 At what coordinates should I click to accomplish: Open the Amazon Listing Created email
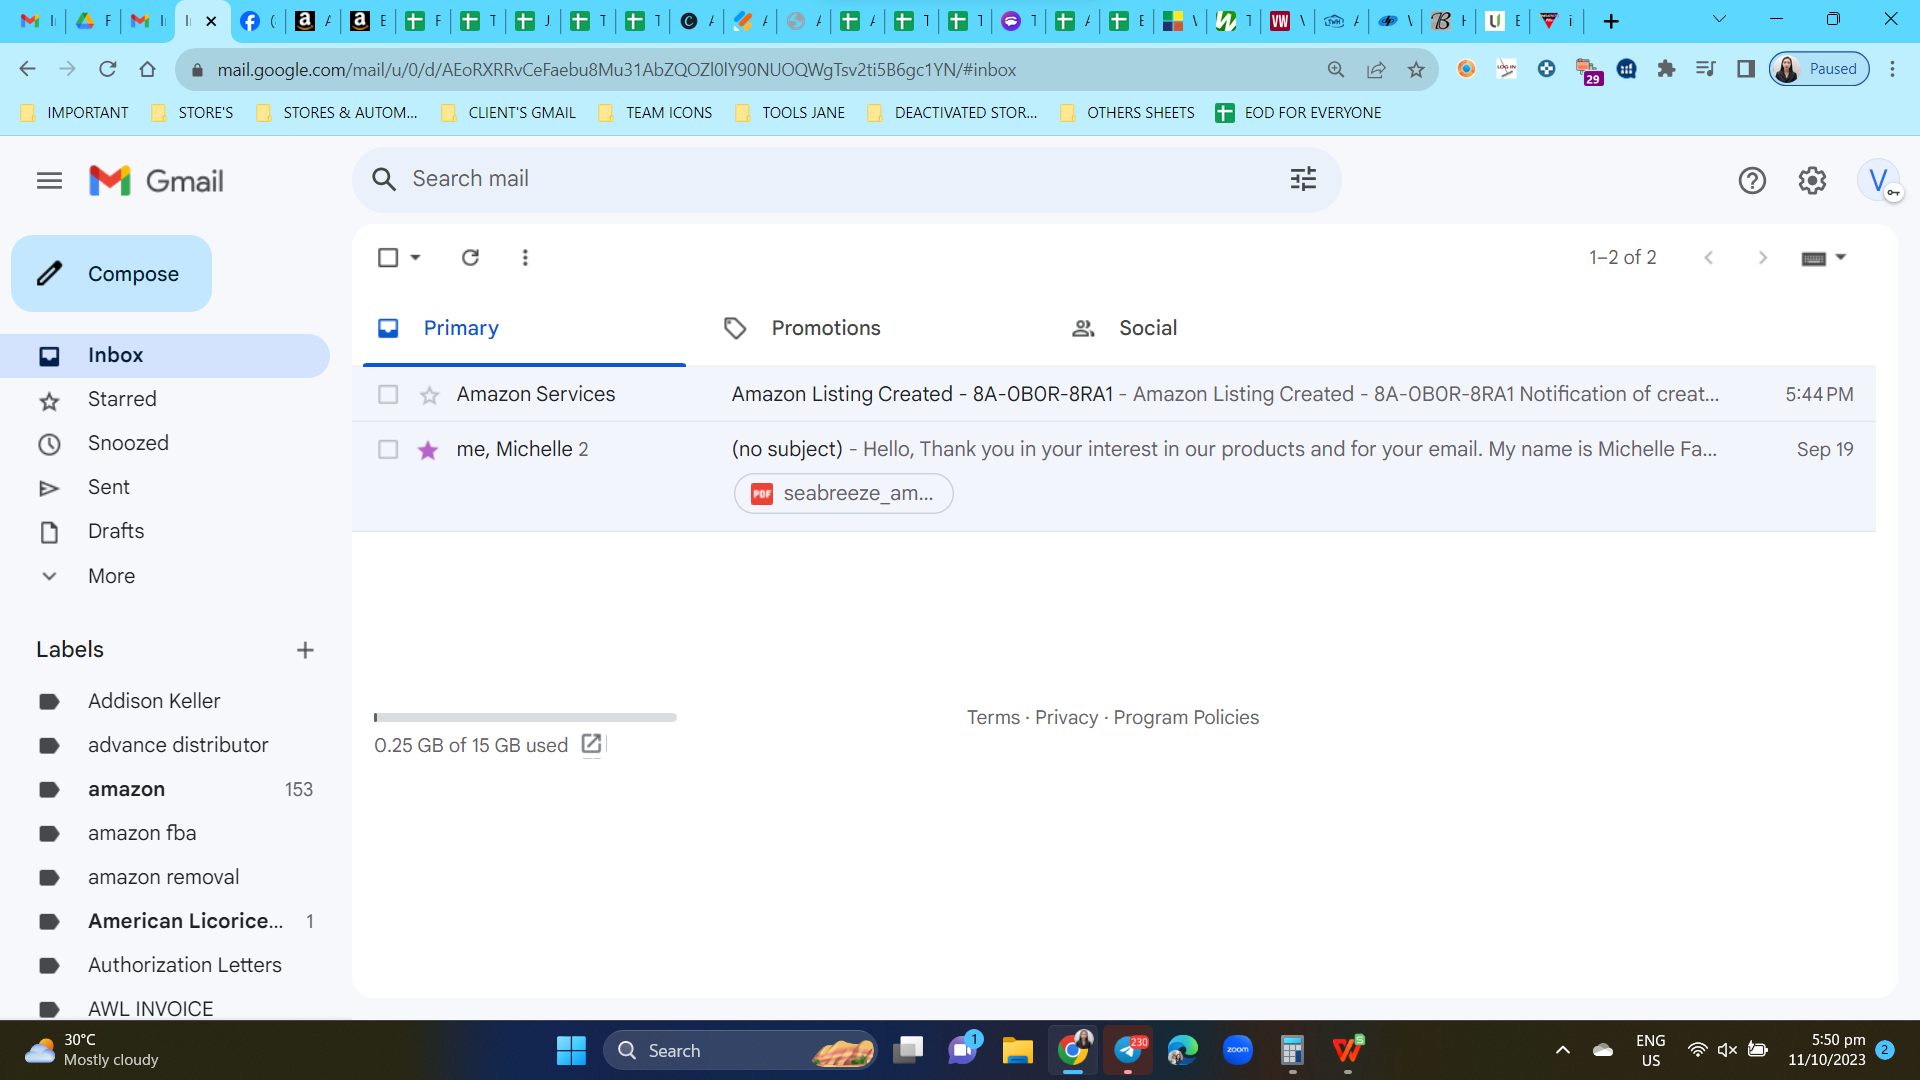[1114, 395]
